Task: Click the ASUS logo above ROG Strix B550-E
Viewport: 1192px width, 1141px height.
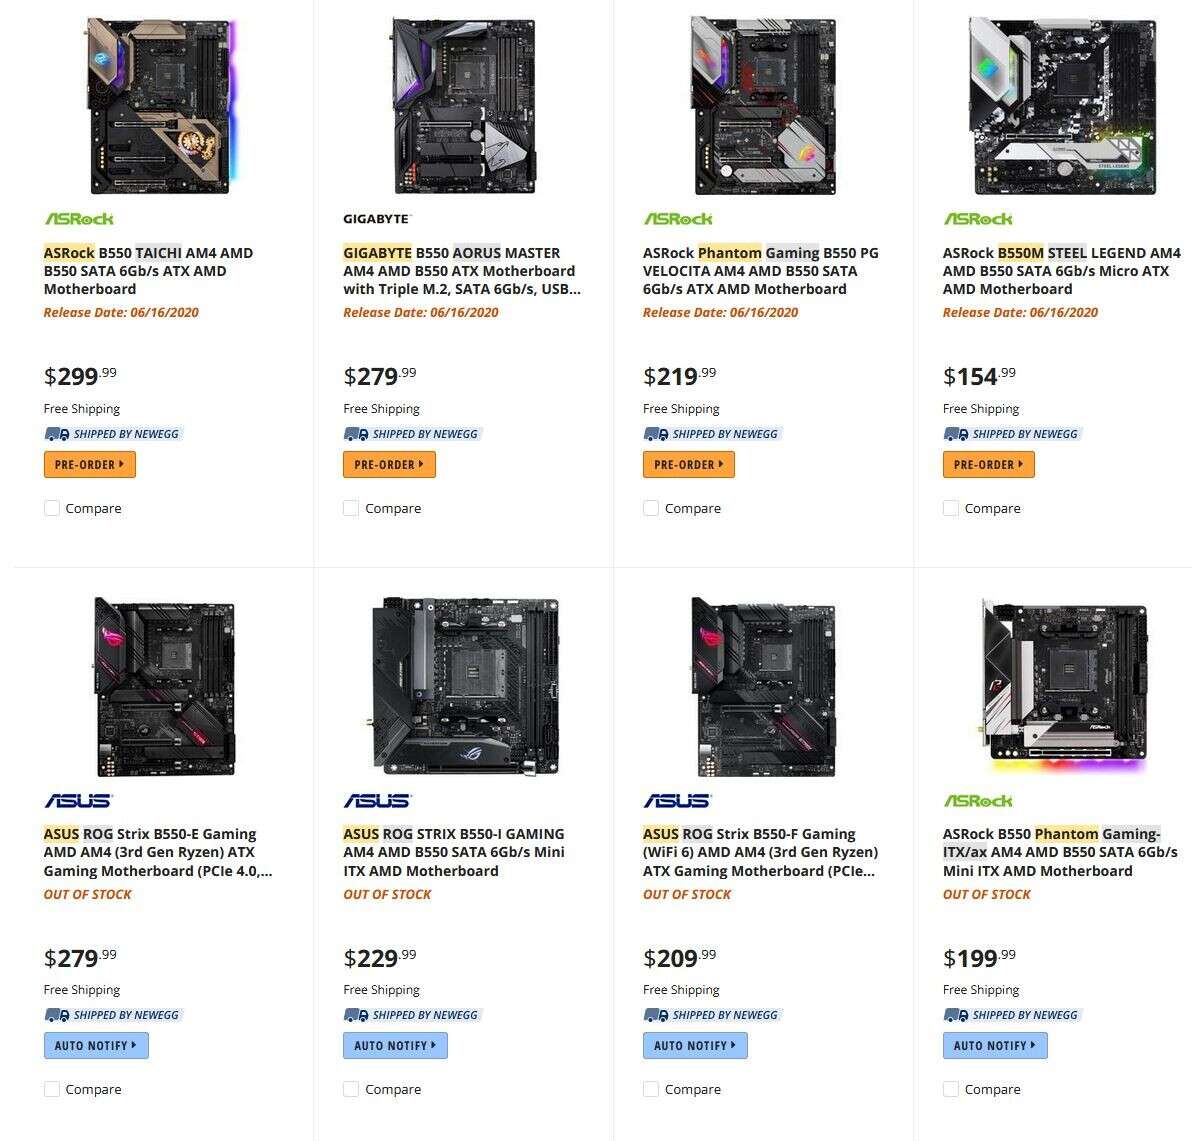Action: (79, 800)
